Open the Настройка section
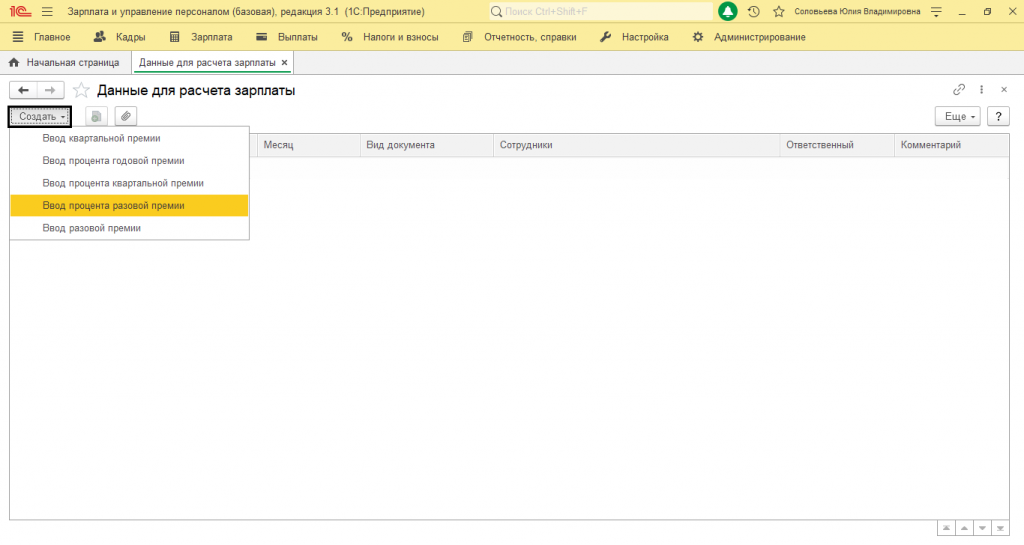 tap(634, 37)
